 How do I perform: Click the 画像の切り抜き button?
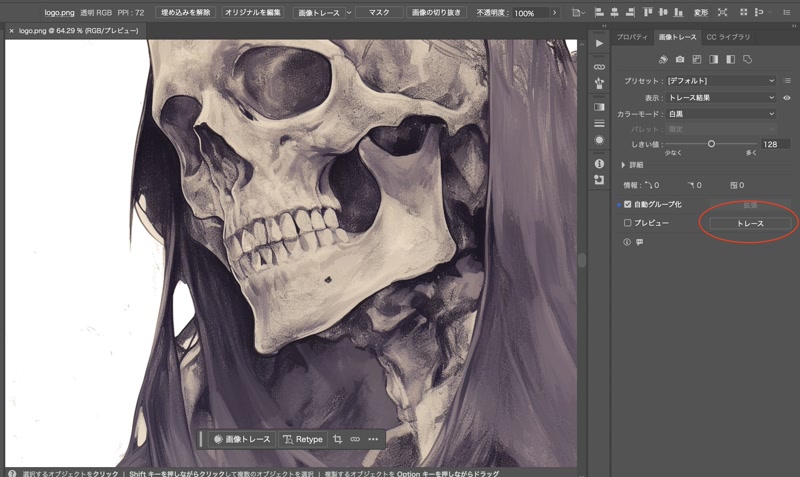[436, 12]
